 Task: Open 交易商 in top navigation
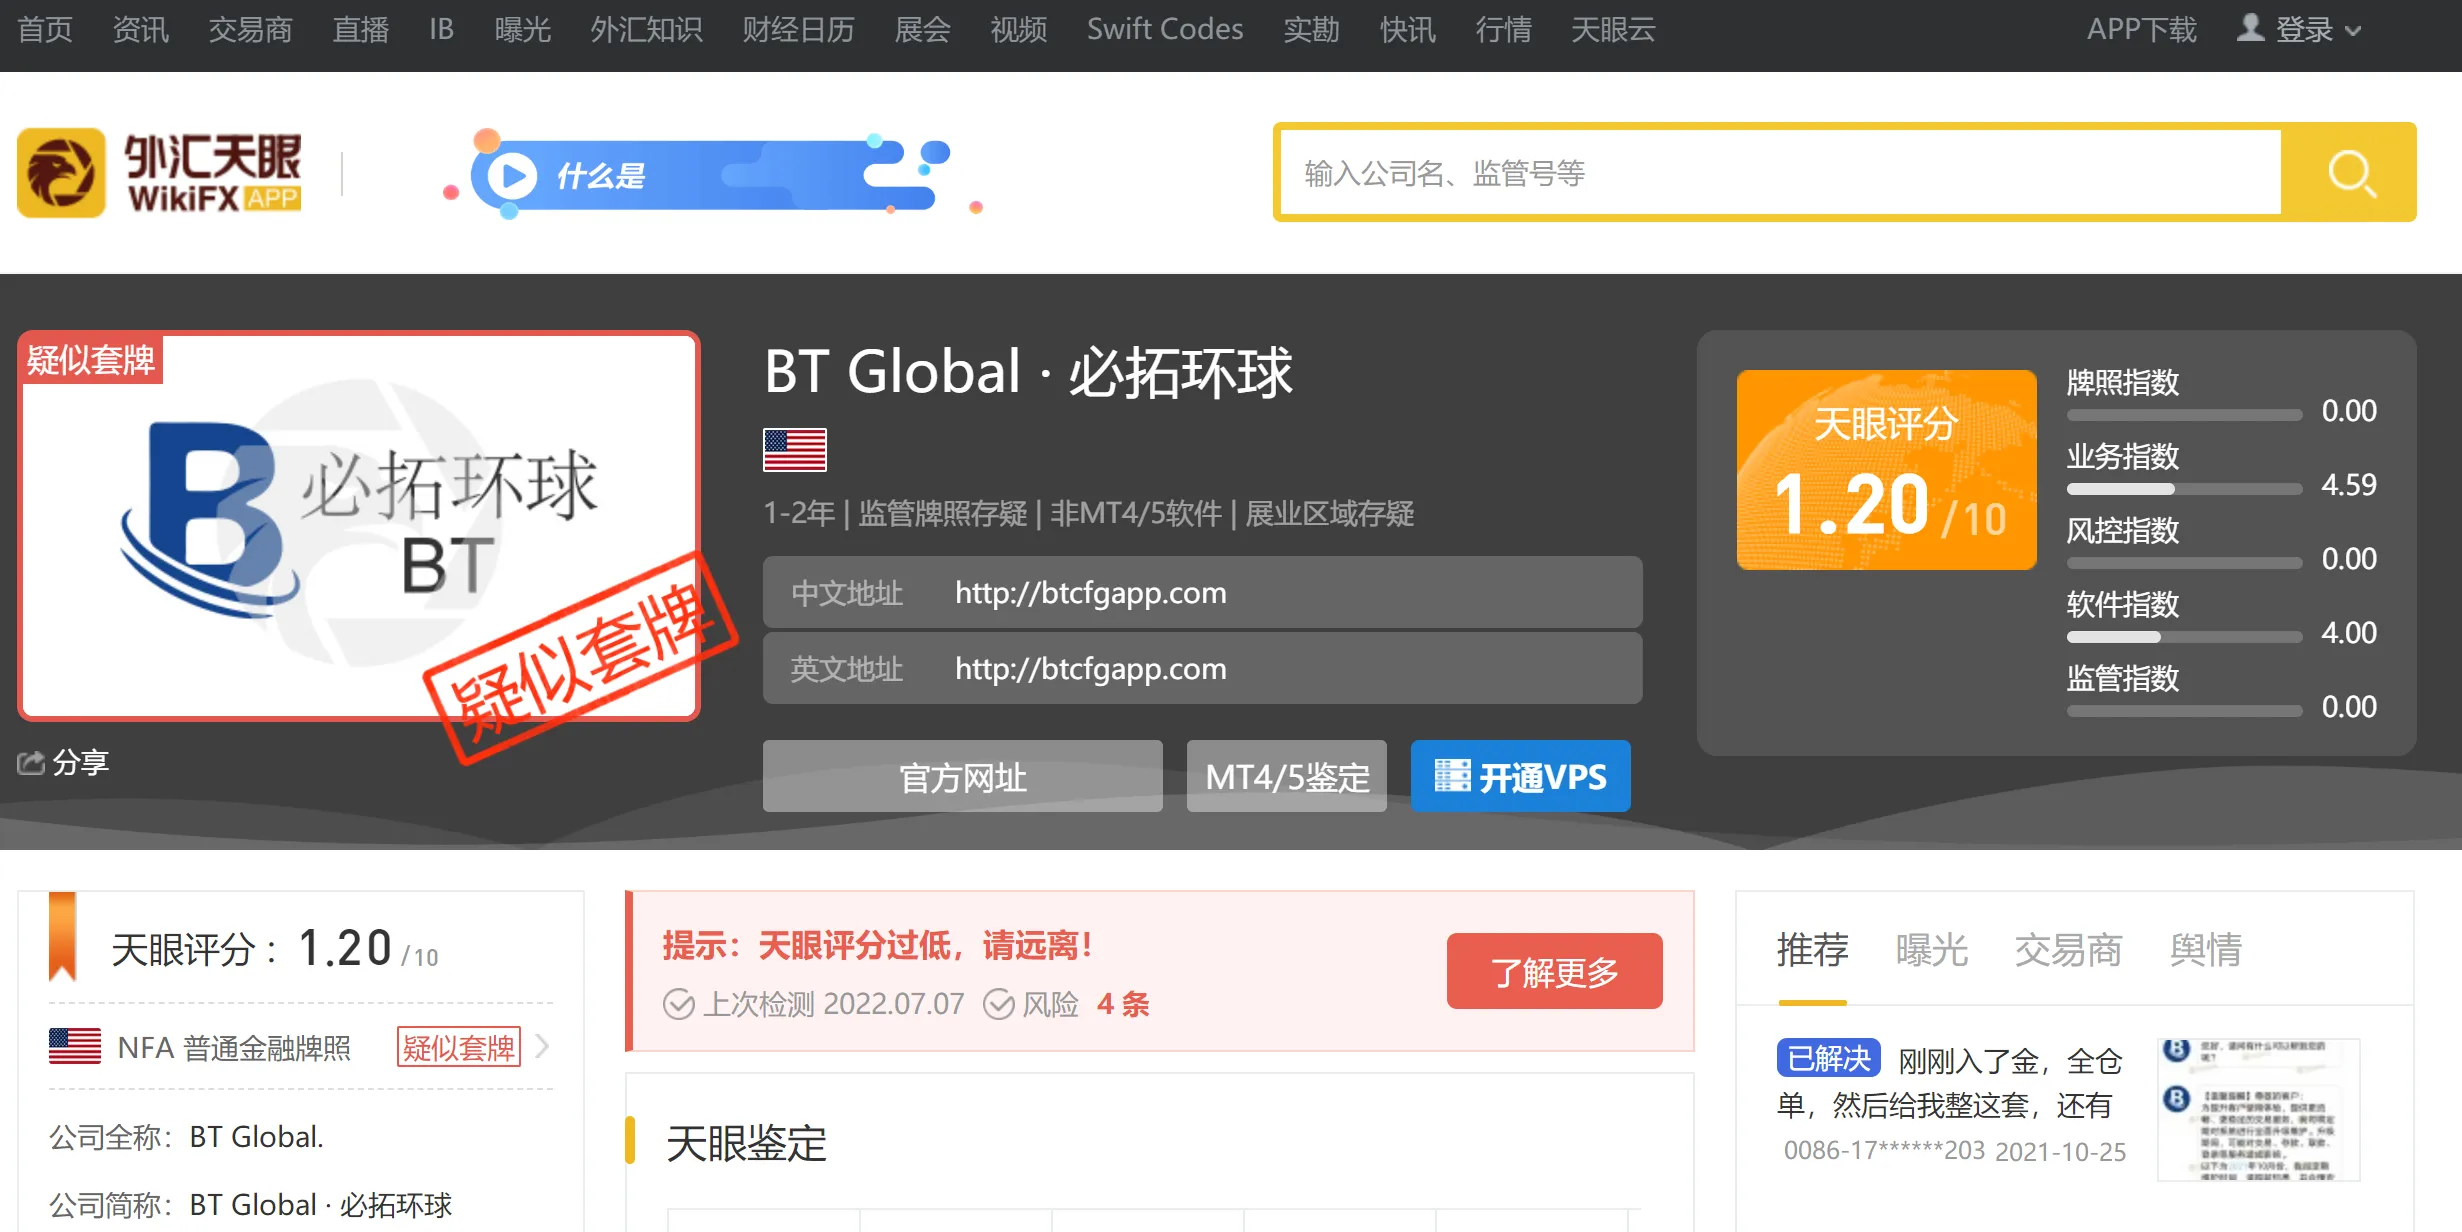point(250,29)
